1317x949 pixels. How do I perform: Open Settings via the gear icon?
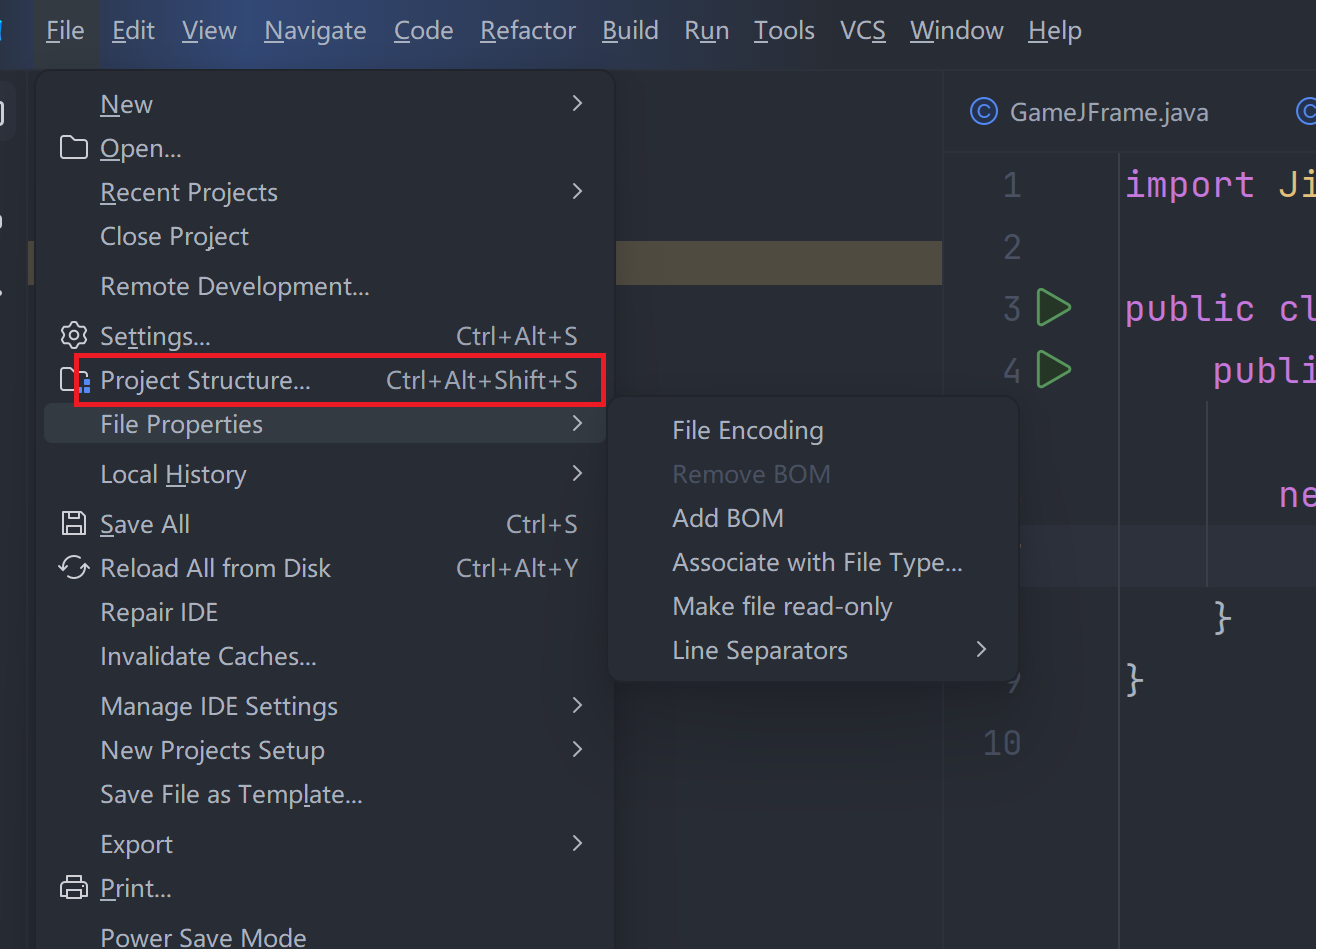[74, 336]
